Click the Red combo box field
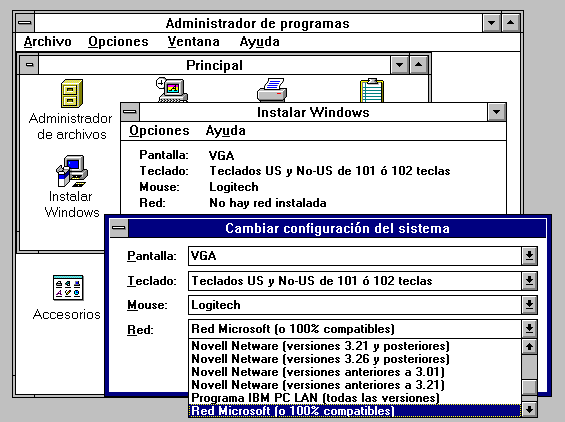Viewport: 565px width, 422px height. (355, 329)
